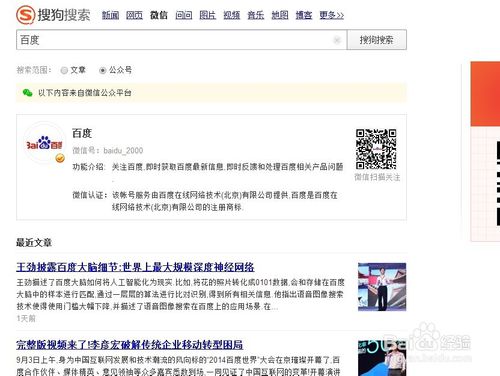Click the Baidu account QR code
The height and width of the screenshot is (376, 500).
pos(376,149)
